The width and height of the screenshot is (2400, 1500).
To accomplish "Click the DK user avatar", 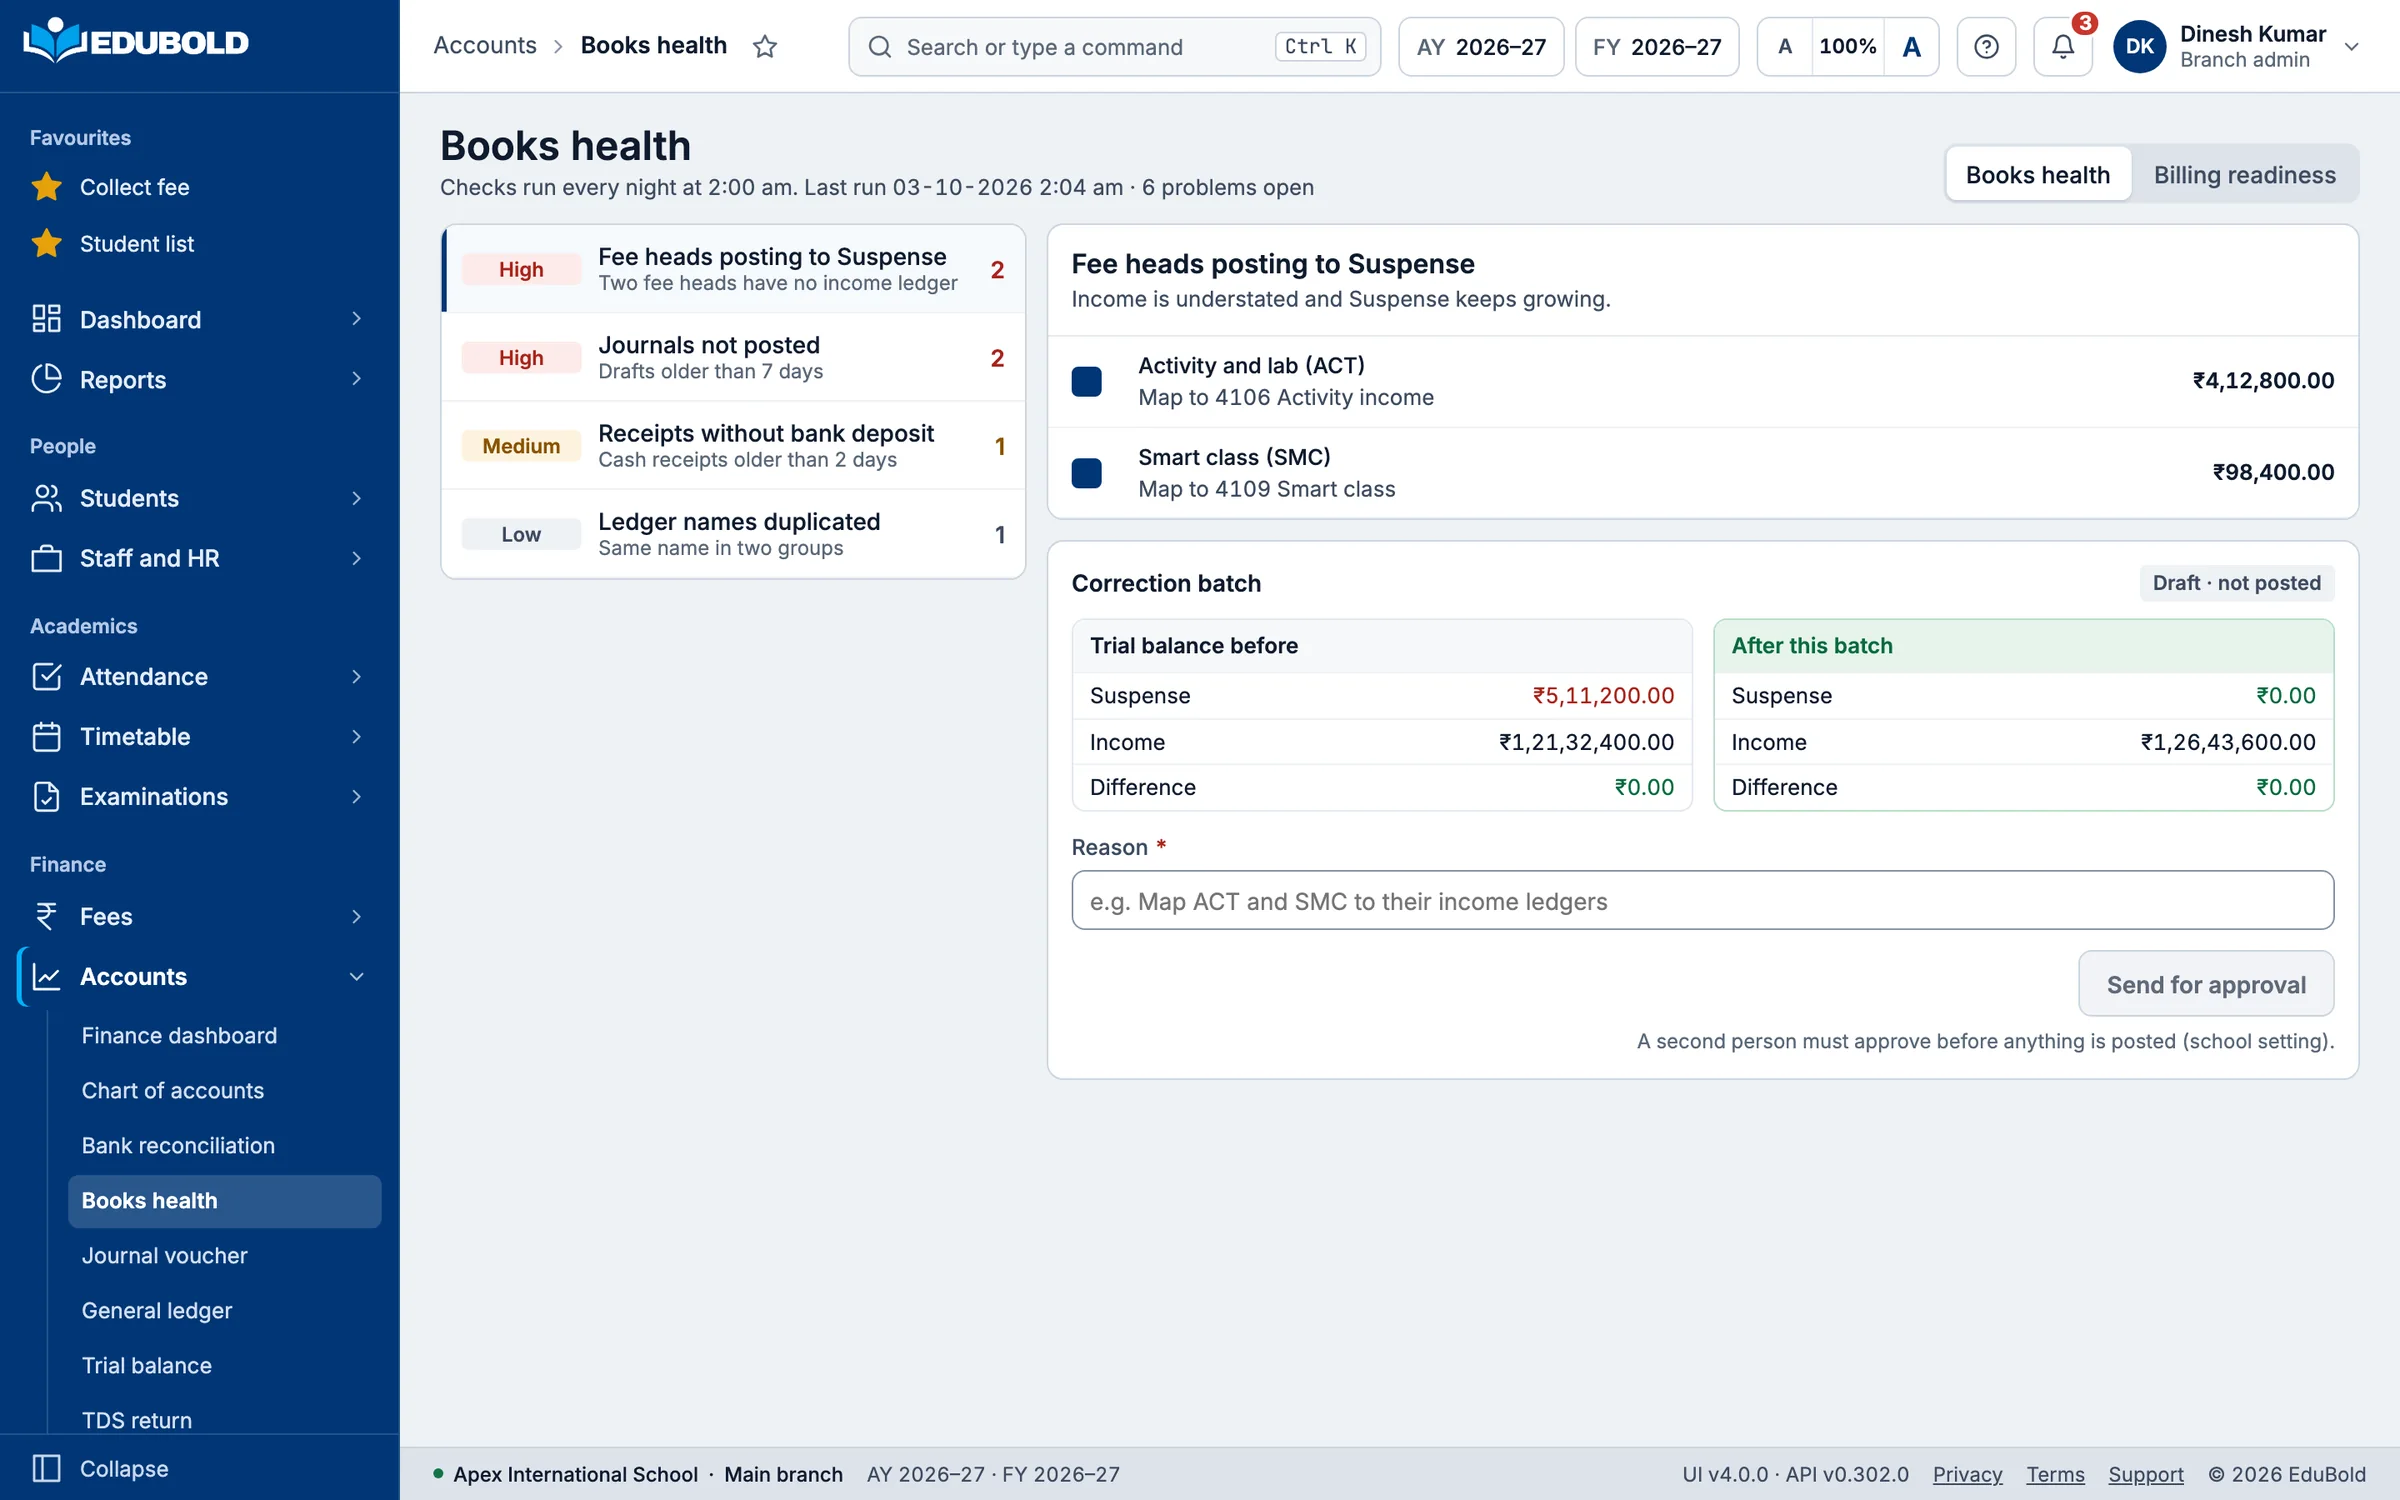I will coord(2139,46).
